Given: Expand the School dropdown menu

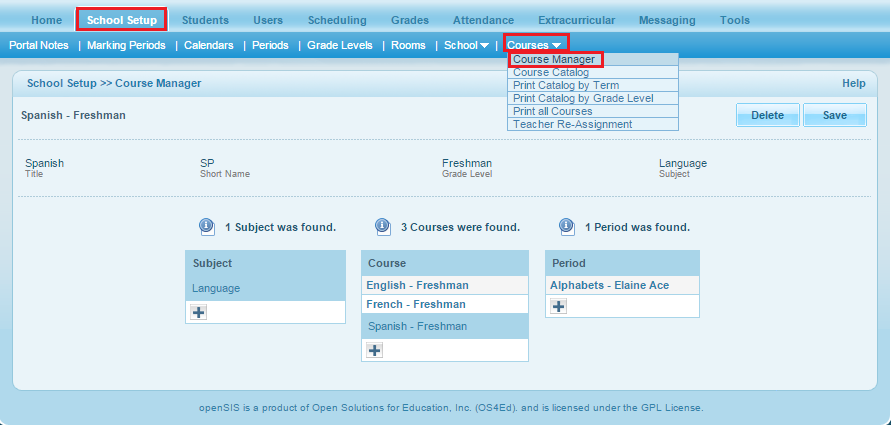Looking at the screenshot, I should [466, 45].
